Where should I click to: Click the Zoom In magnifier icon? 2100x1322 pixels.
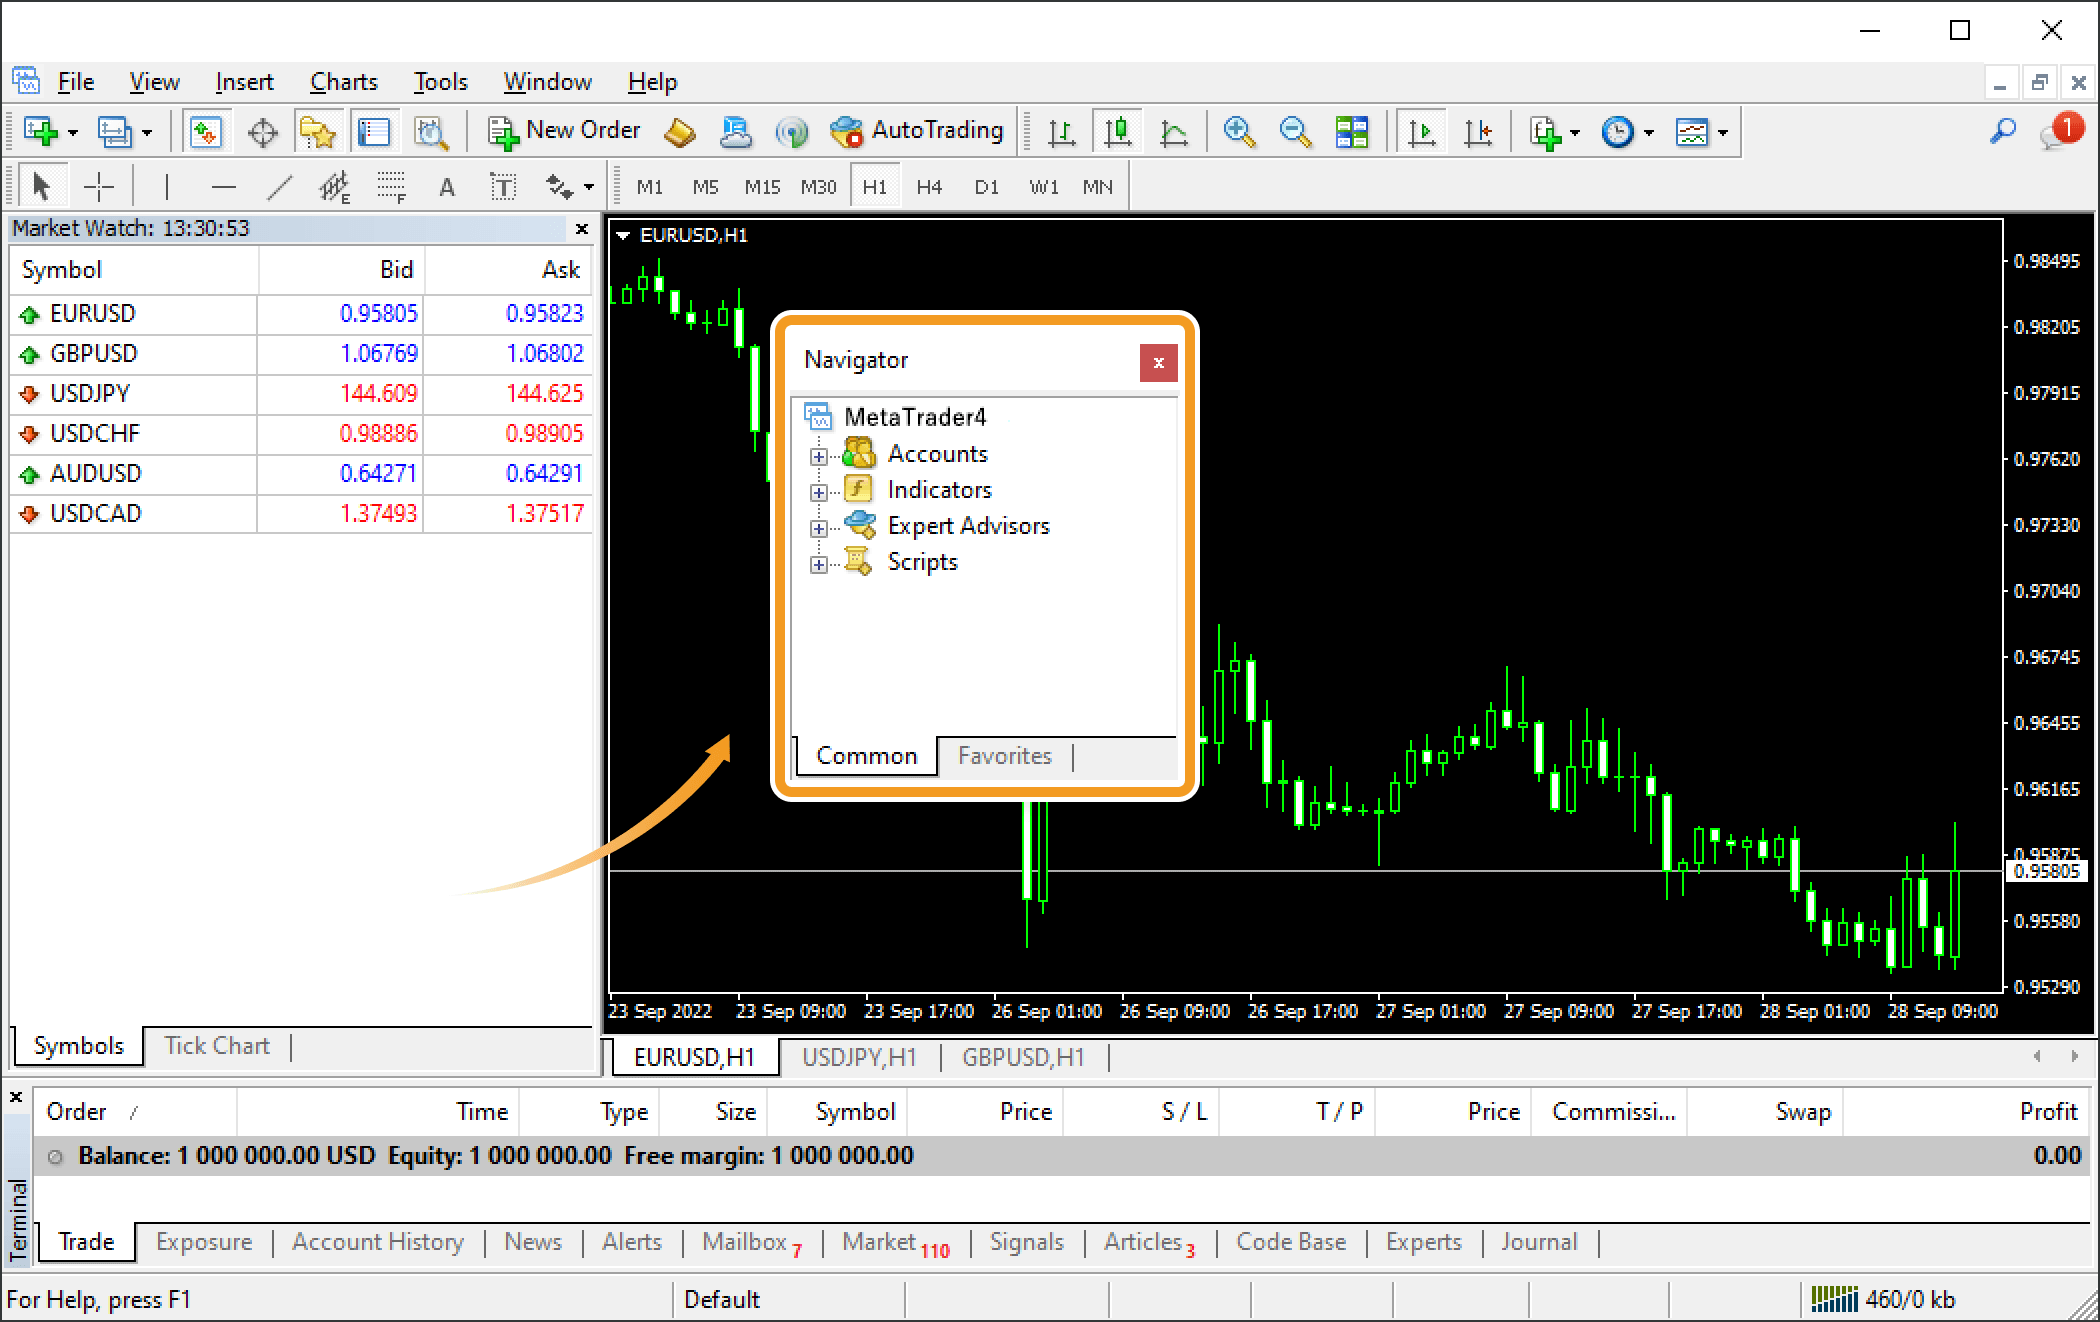click(1238, 131)
